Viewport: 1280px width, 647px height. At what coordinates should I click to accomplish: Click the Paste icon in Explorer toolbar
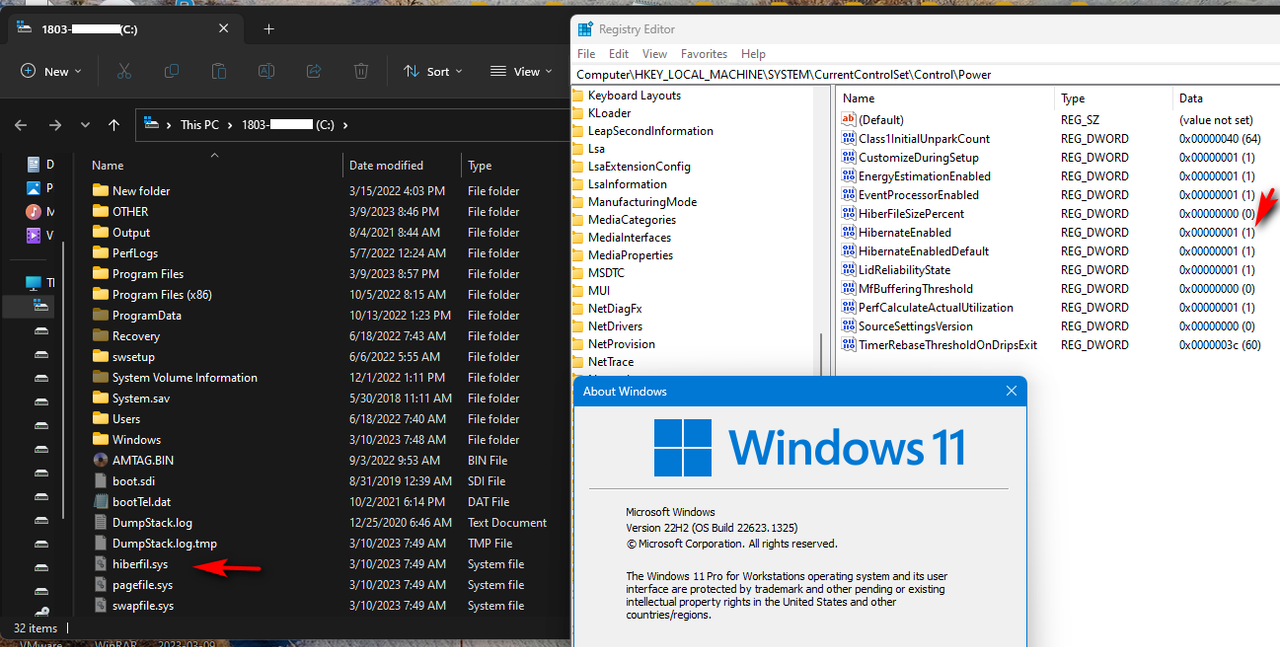pyautogui.click(x=218, y=71)
